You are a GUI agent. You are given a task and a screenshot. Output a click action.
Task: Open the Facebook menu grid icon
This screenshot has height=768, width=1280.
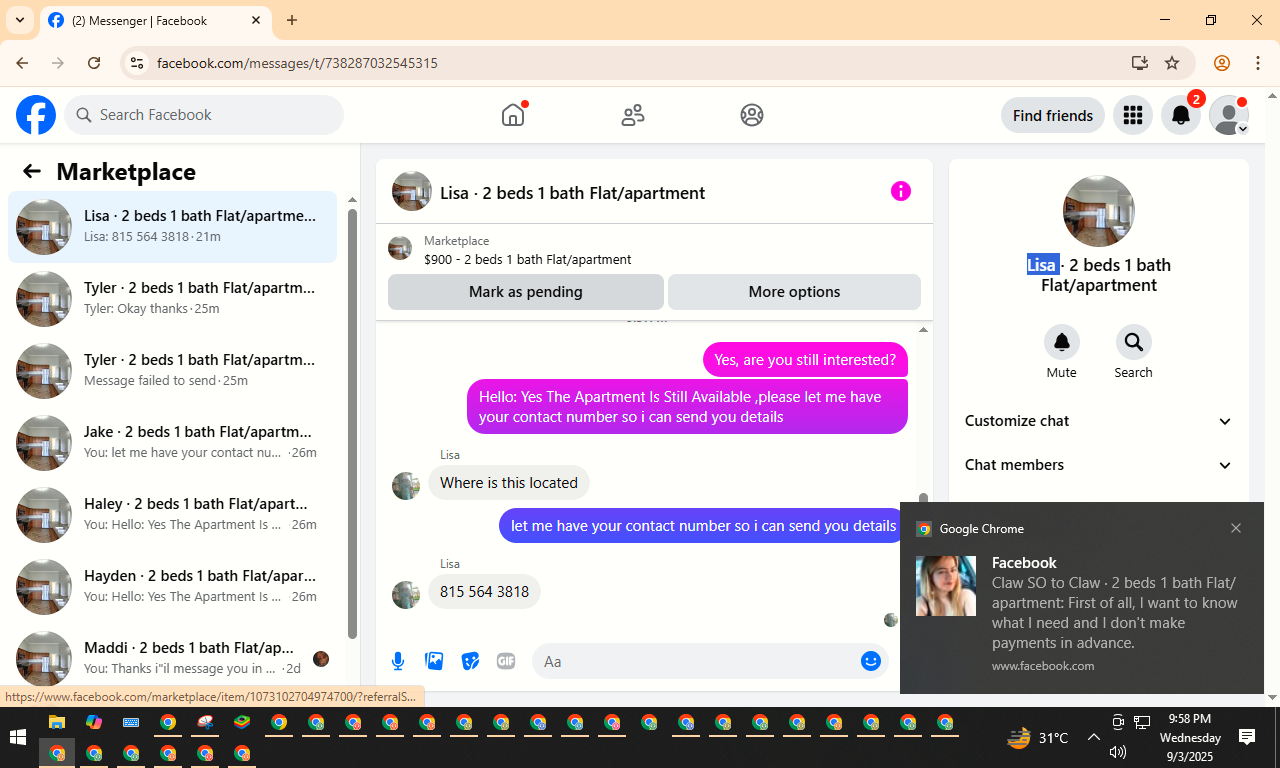click(1133, 116)
